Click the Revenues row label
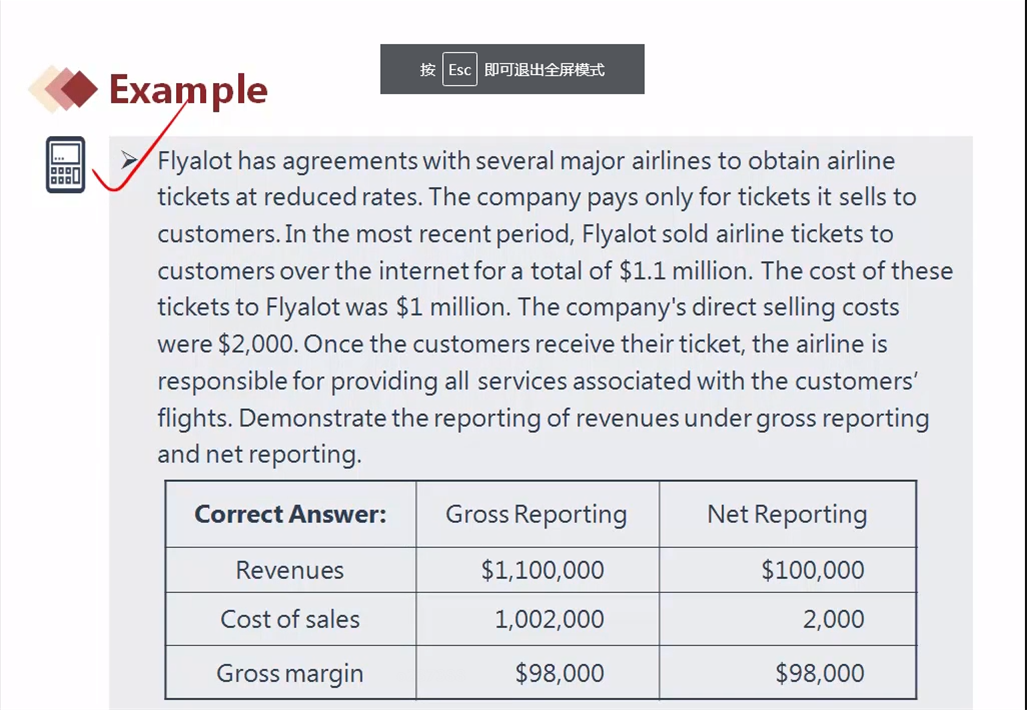The height and width of the screenshot is (710, 1027). coord(289,570)
